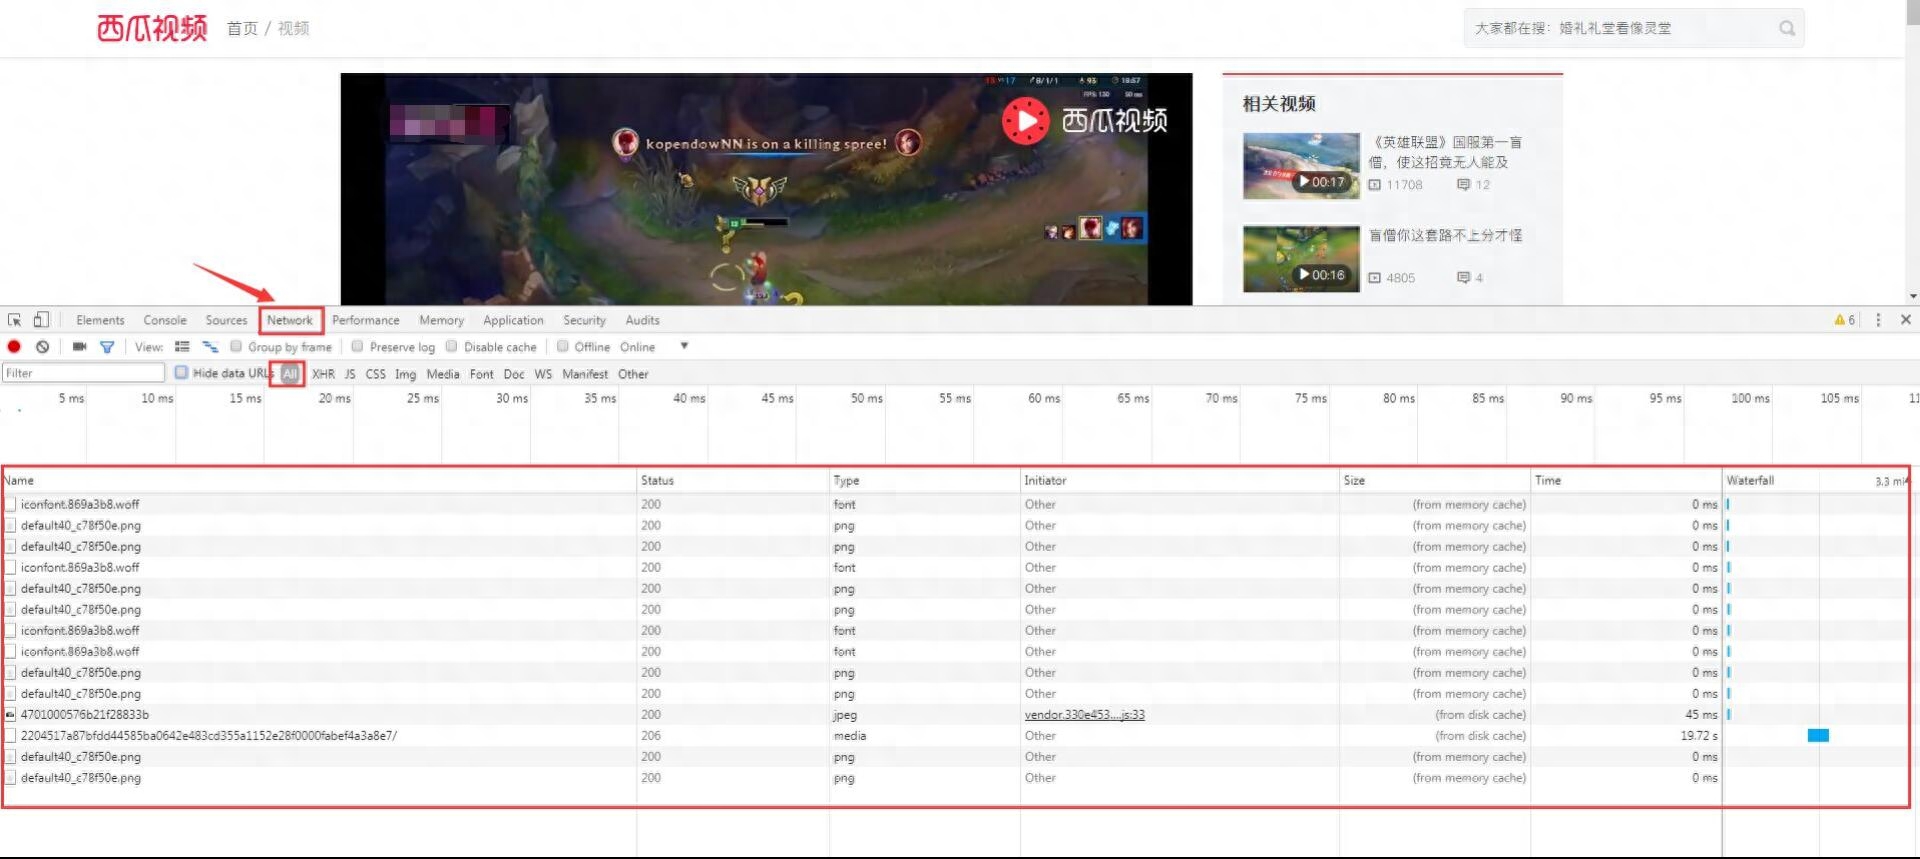Filter requests by Img

pos(405,374)
